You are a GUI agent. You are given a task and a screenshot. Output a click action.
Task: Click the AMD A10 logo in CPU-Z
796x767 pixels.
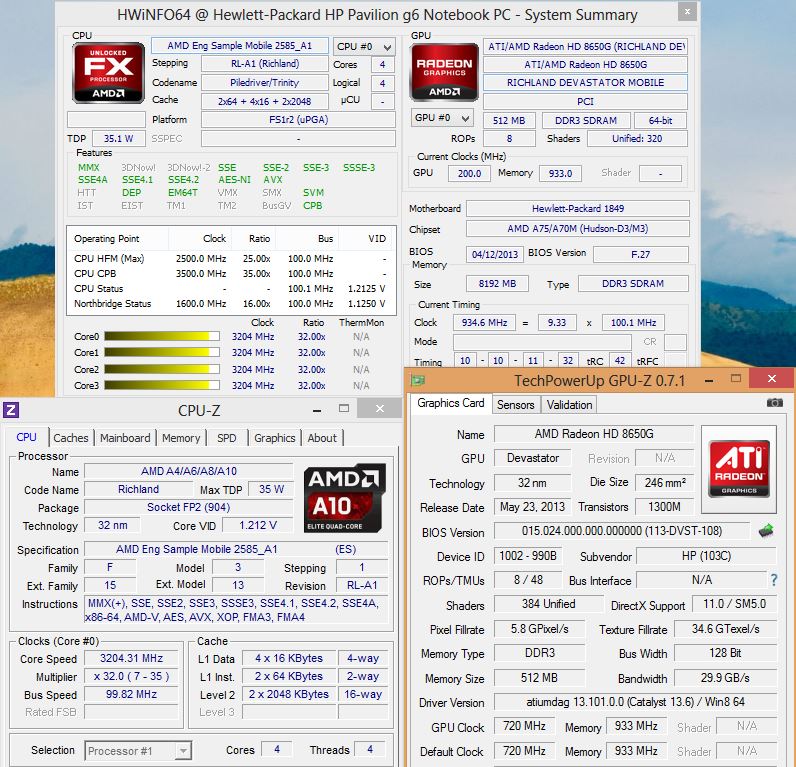click(345, 497)
